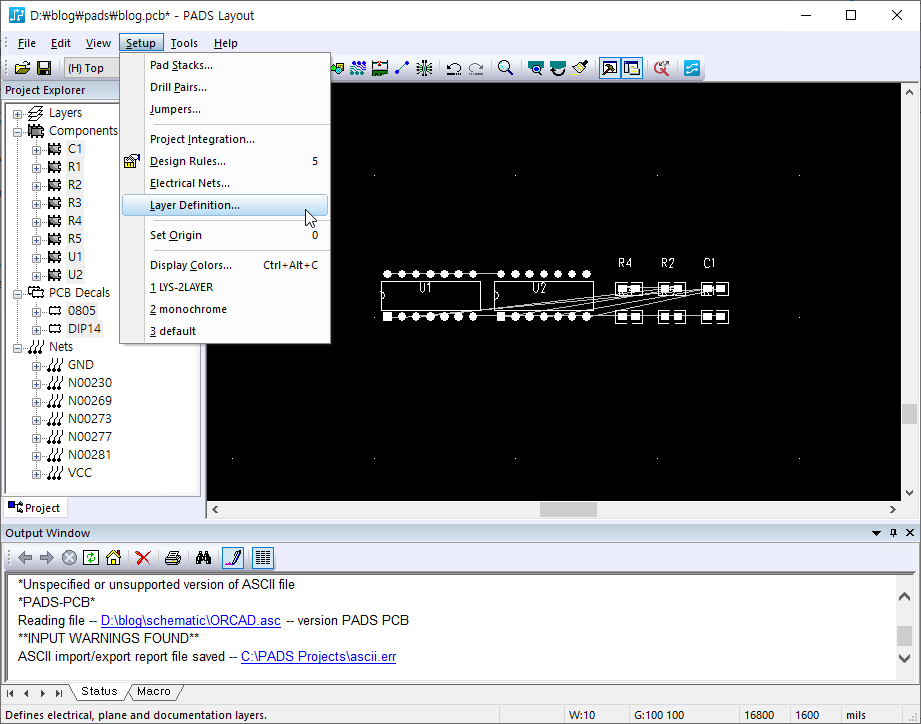Image resolution: width=921 pixels, height=724 pixels.
Task: Choose Set Origin from Setup menu
Action: pyautogui.click(x=225, y=235)
